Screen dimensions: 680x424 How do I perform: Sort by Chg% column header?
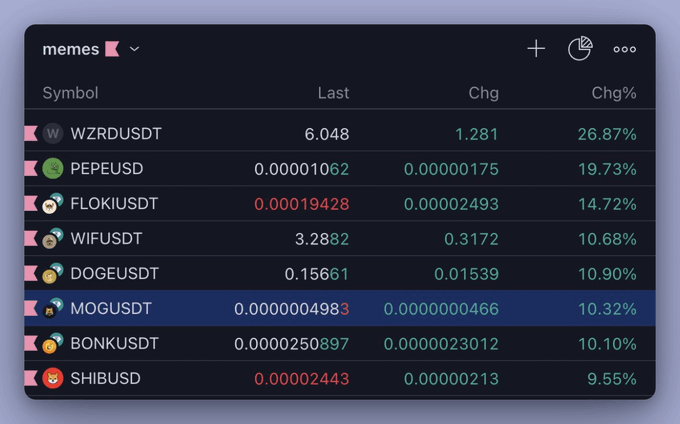tap(614, 93)
